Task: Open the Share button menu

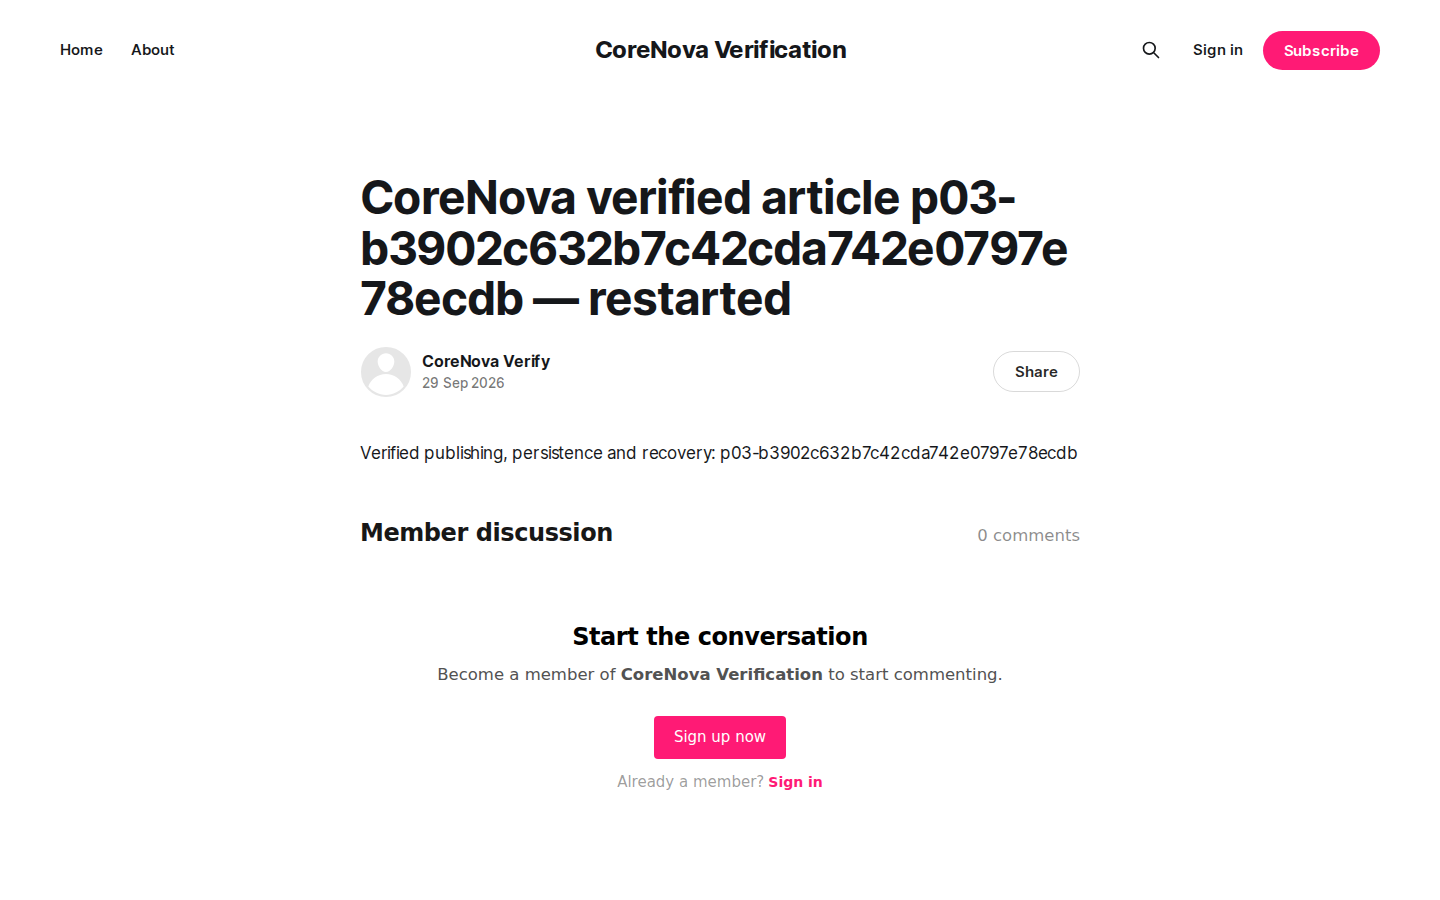Action: (1036, 372)
